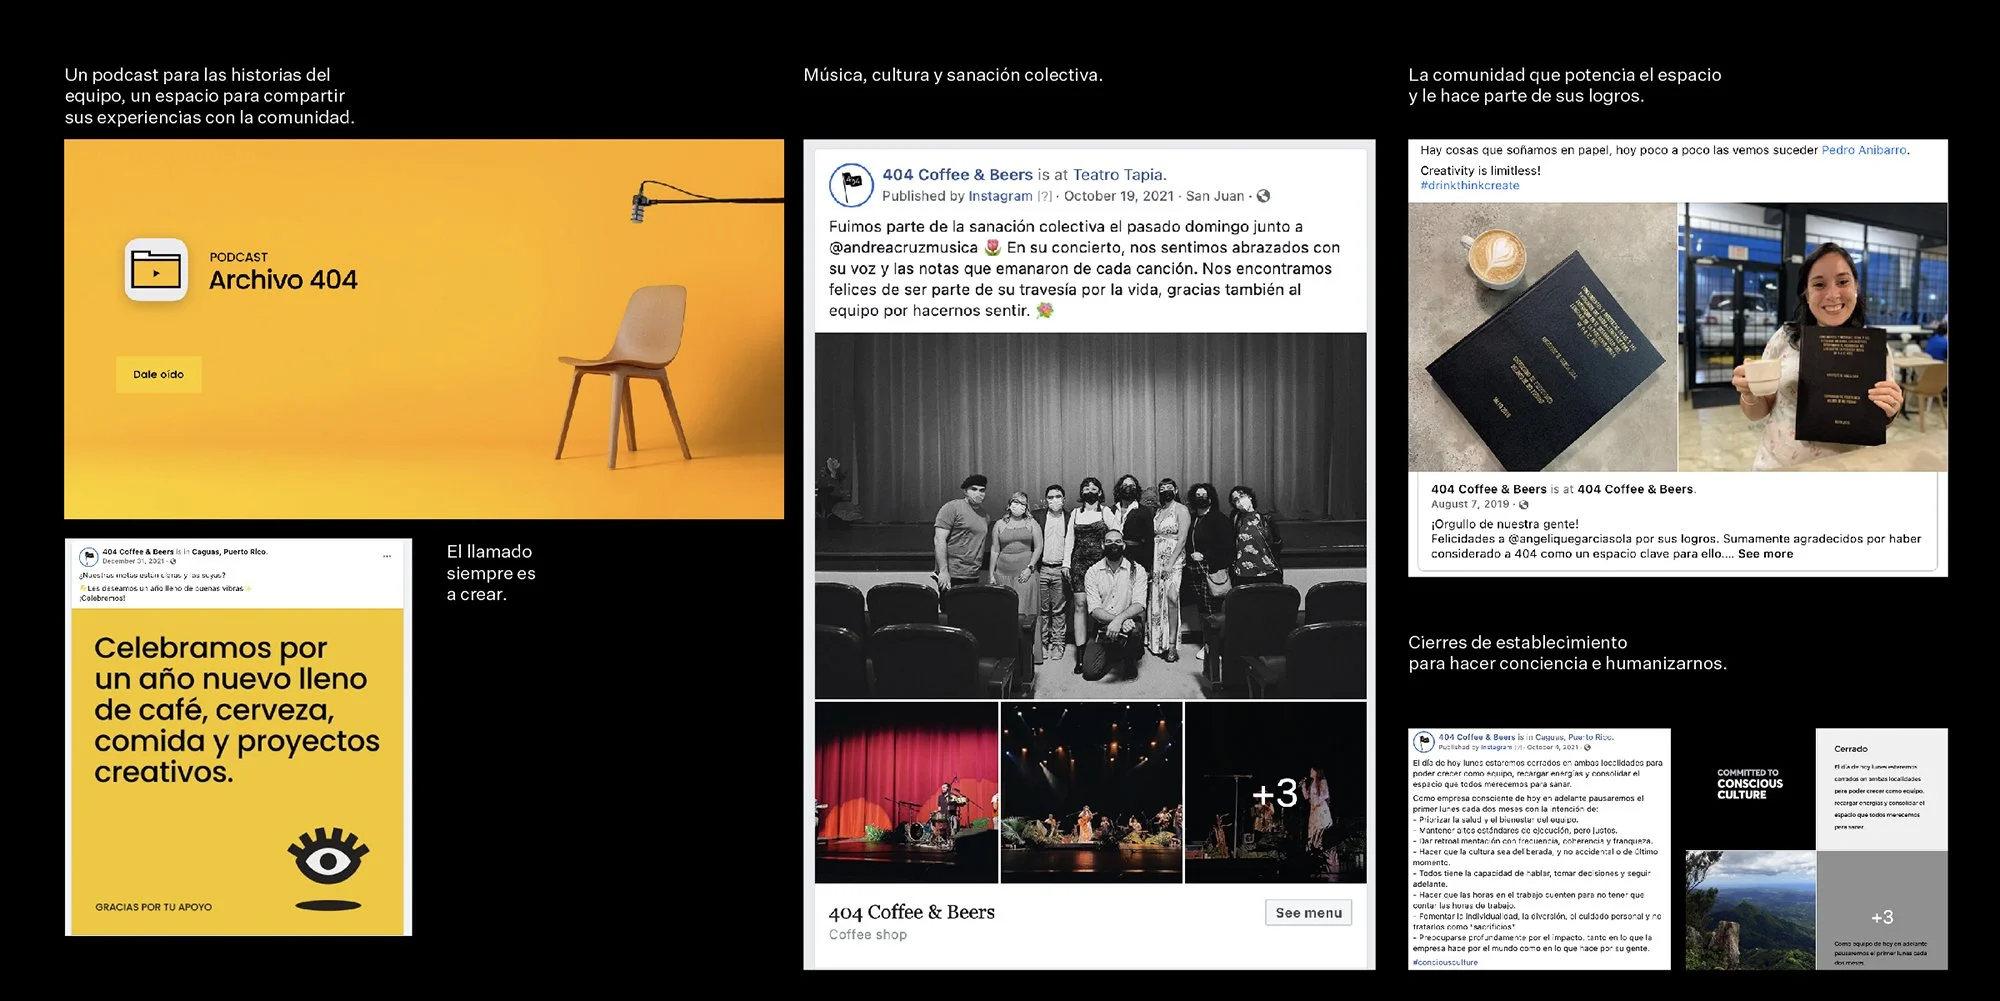
Task: Select the "Coffee shop" category label
Action: tap(868, 935)
